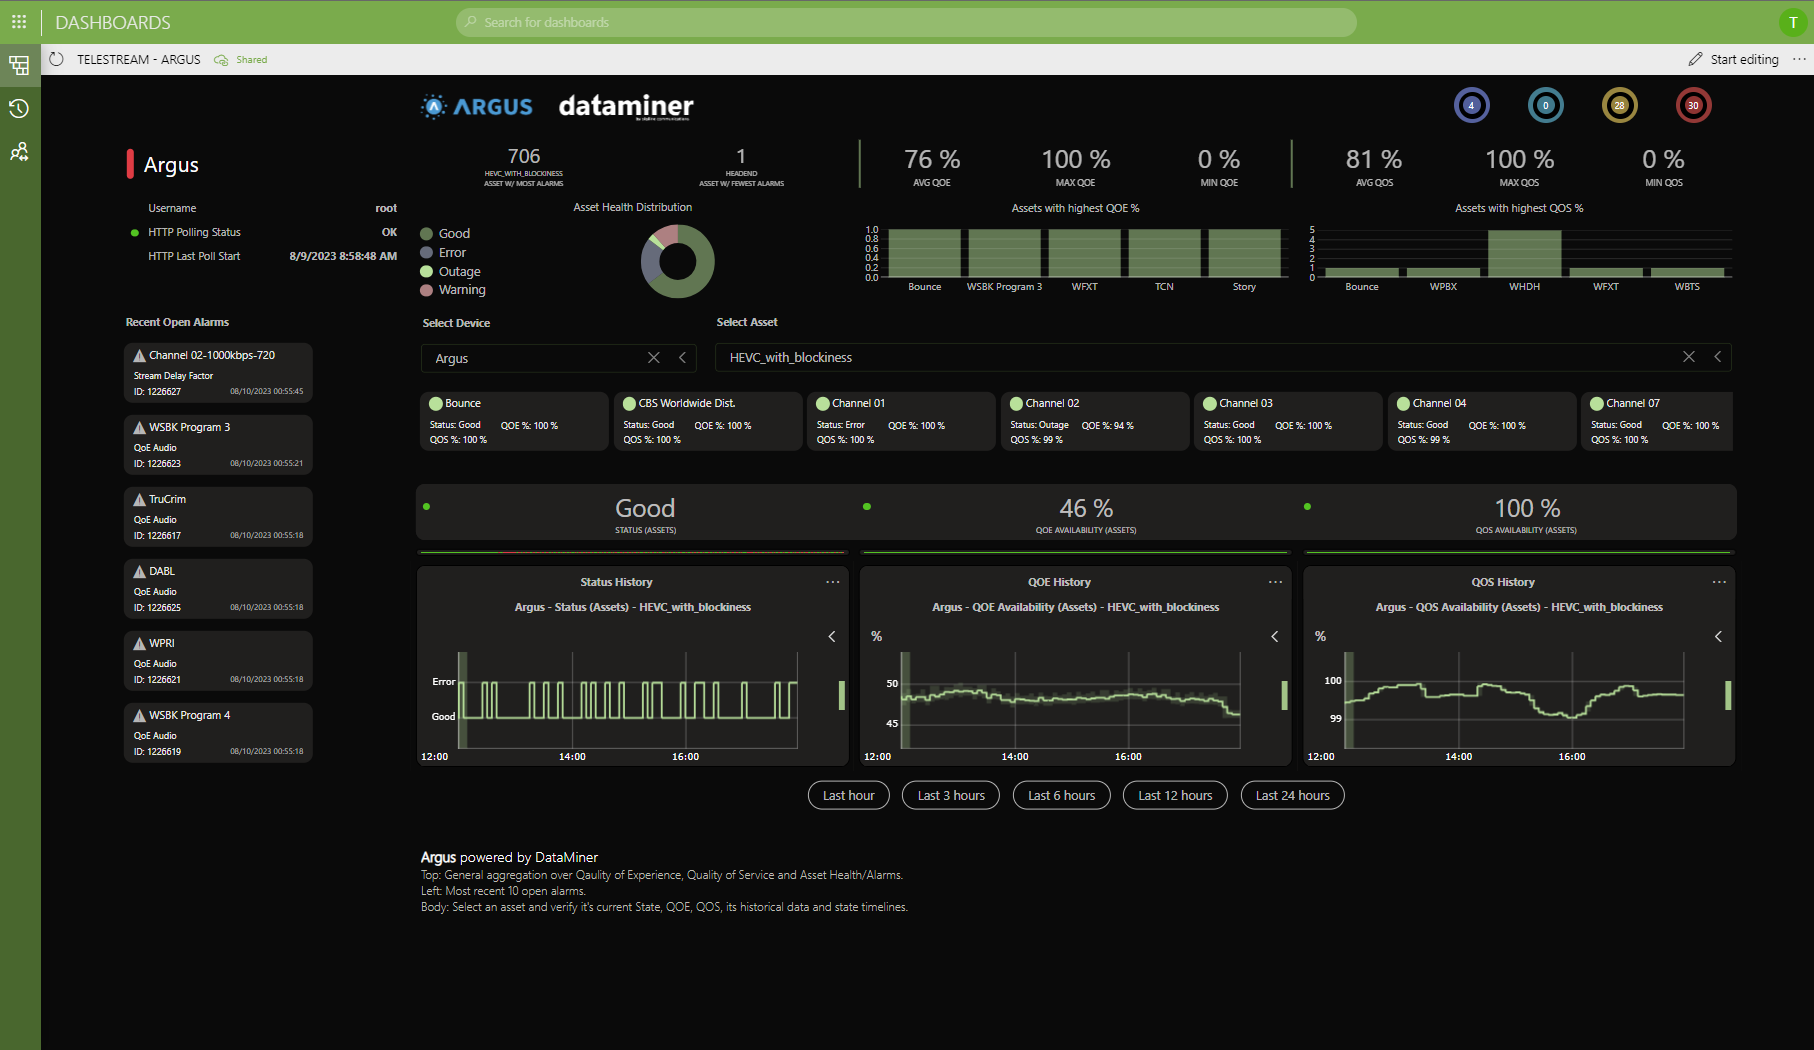Select the Channel 04 asset card
Viewport: 1814px width, 1050px height.
click(x=1482, y=421)
